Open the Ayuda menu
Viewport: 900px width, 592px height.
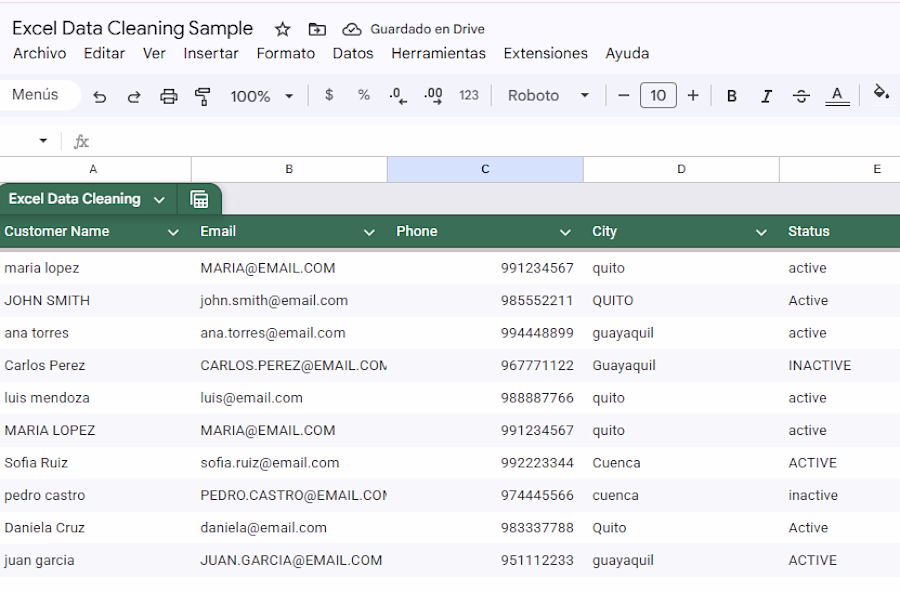[627, 53]
